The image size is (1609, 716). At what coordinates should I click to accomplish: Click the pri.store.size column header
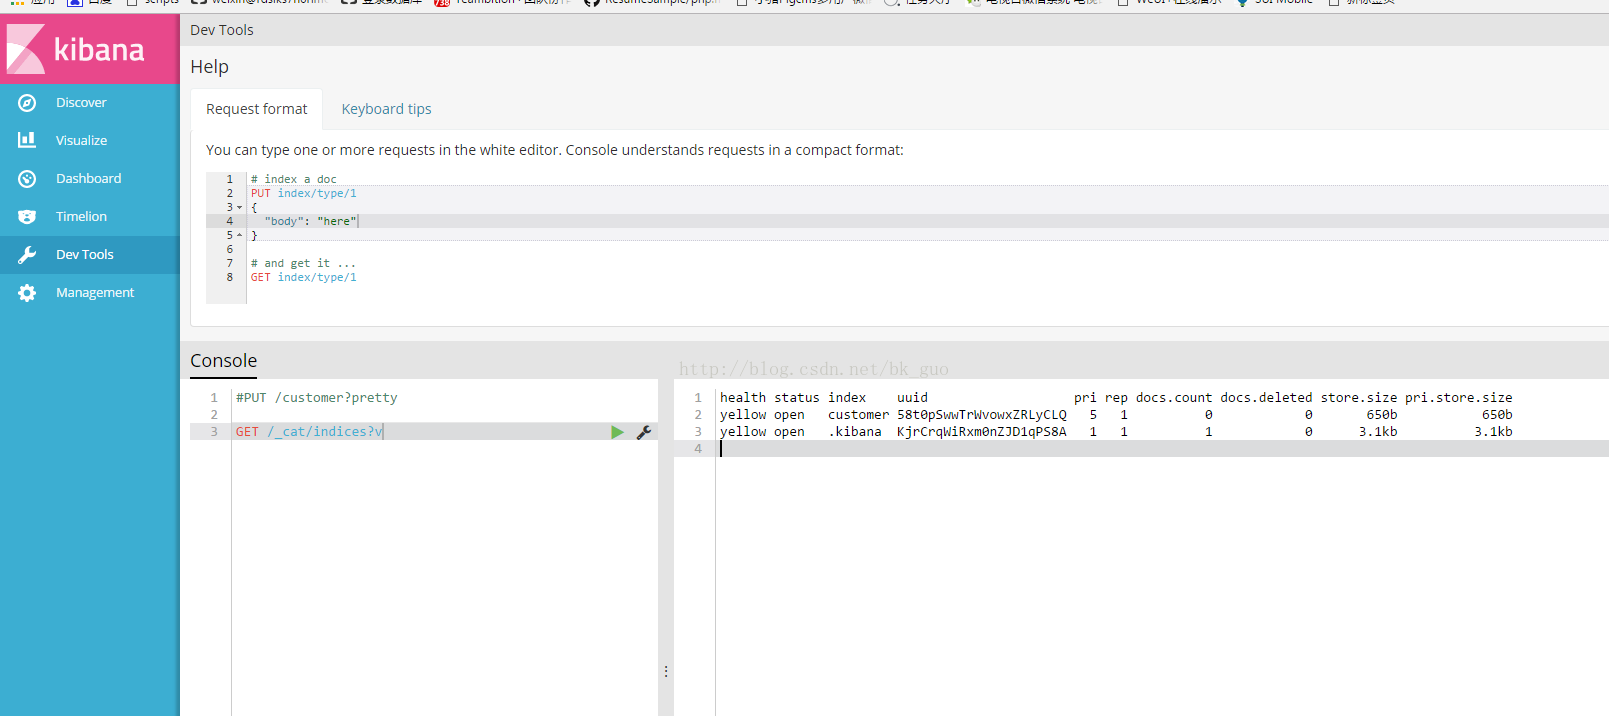pyautogui.click(x=1459, y=398)
